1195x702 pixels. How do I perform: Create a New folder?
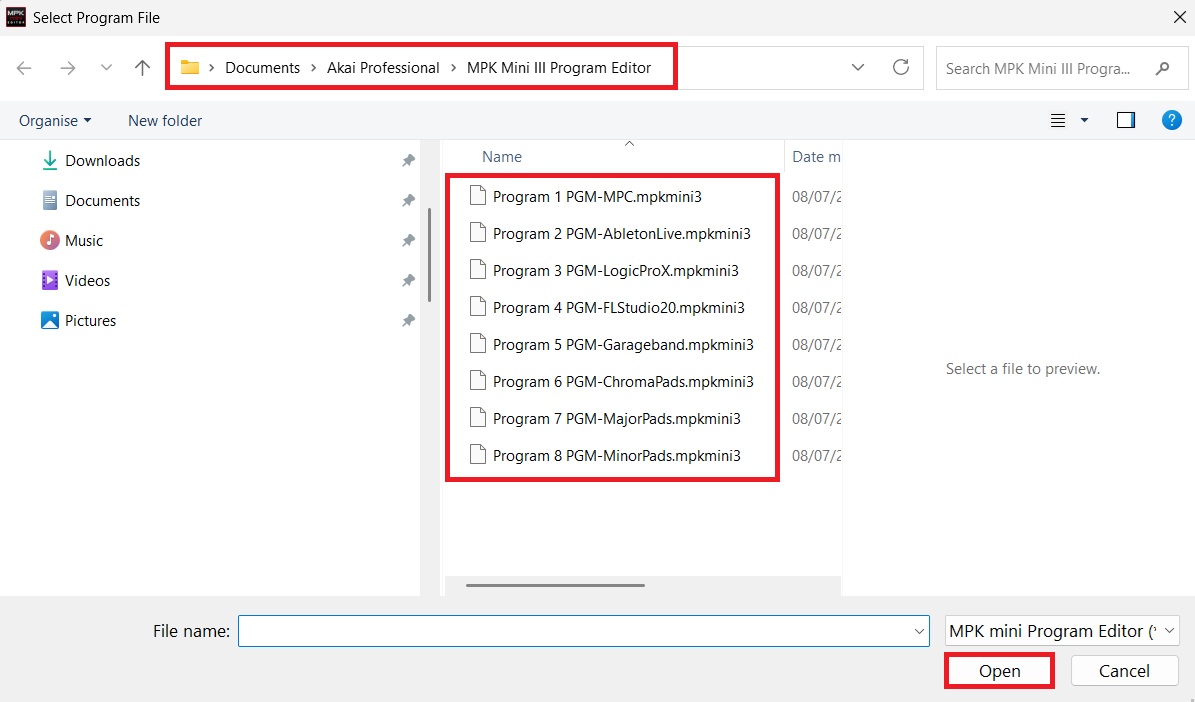click(x=165, y=120)
